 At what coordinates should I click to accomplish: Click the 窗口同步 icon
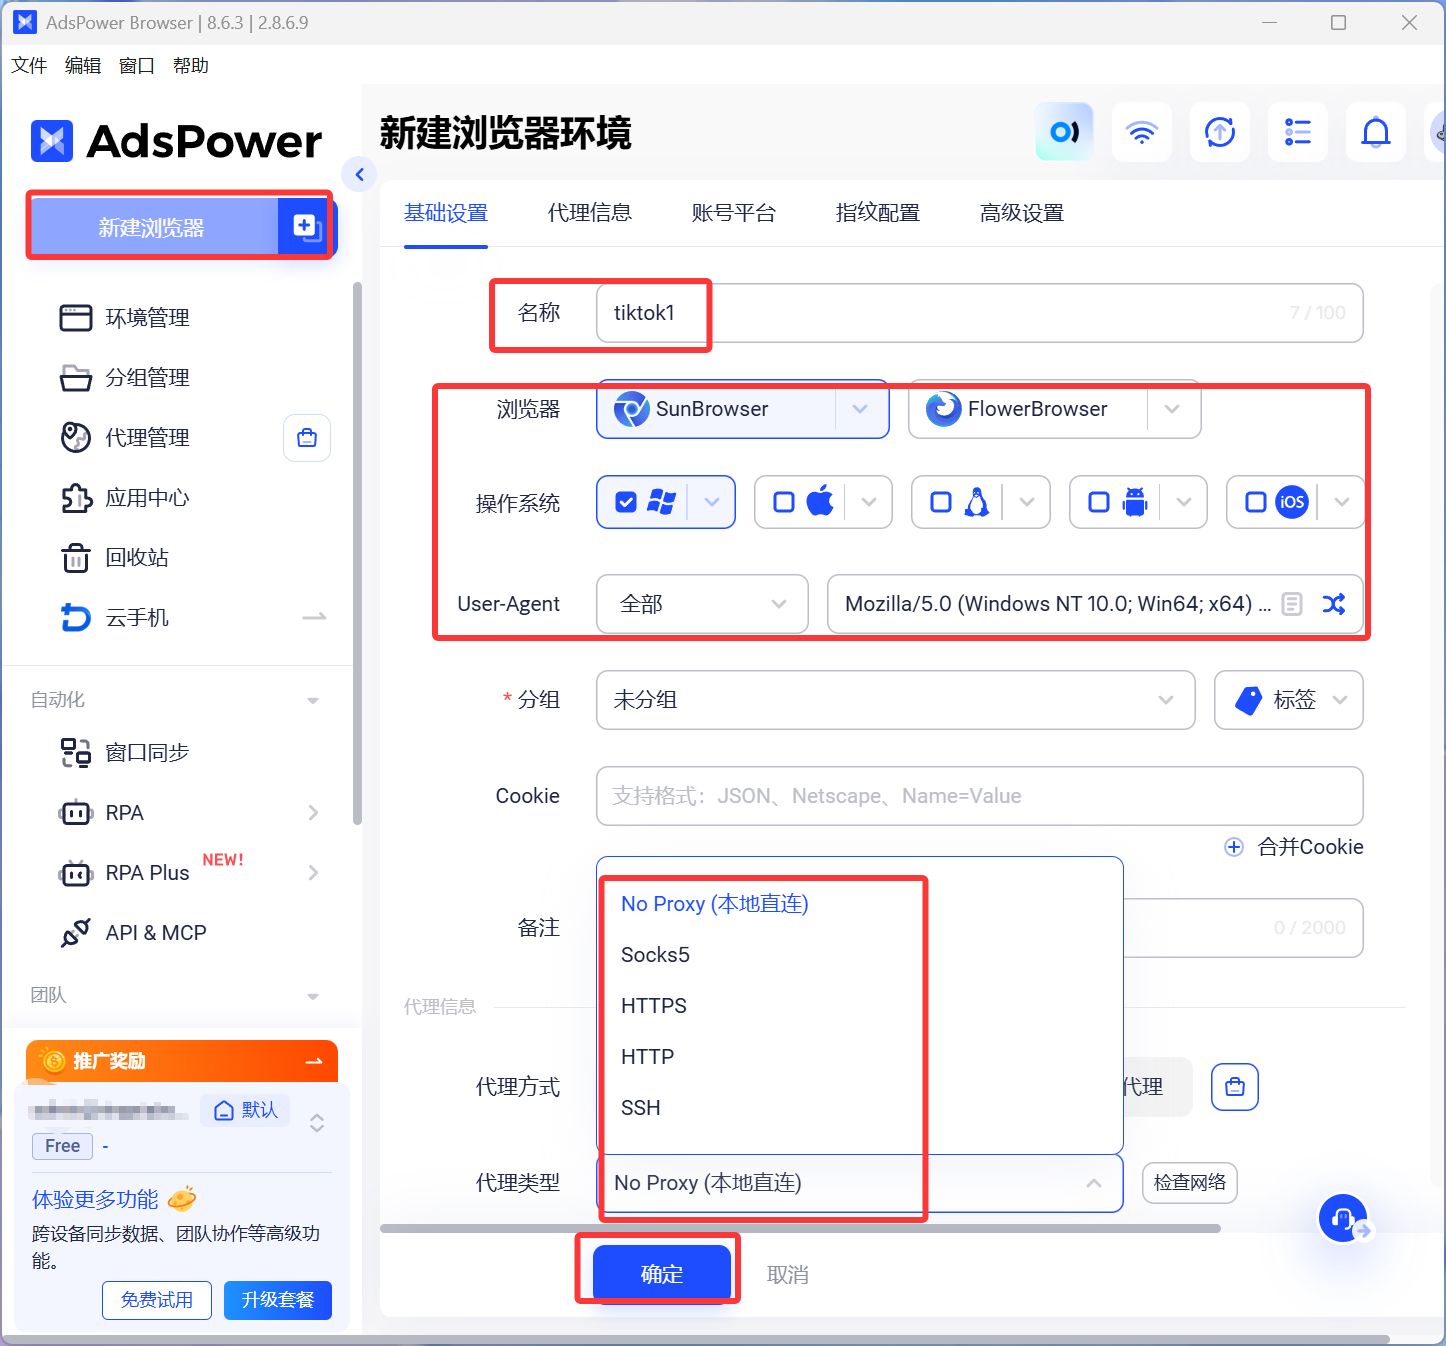(76, 753)
